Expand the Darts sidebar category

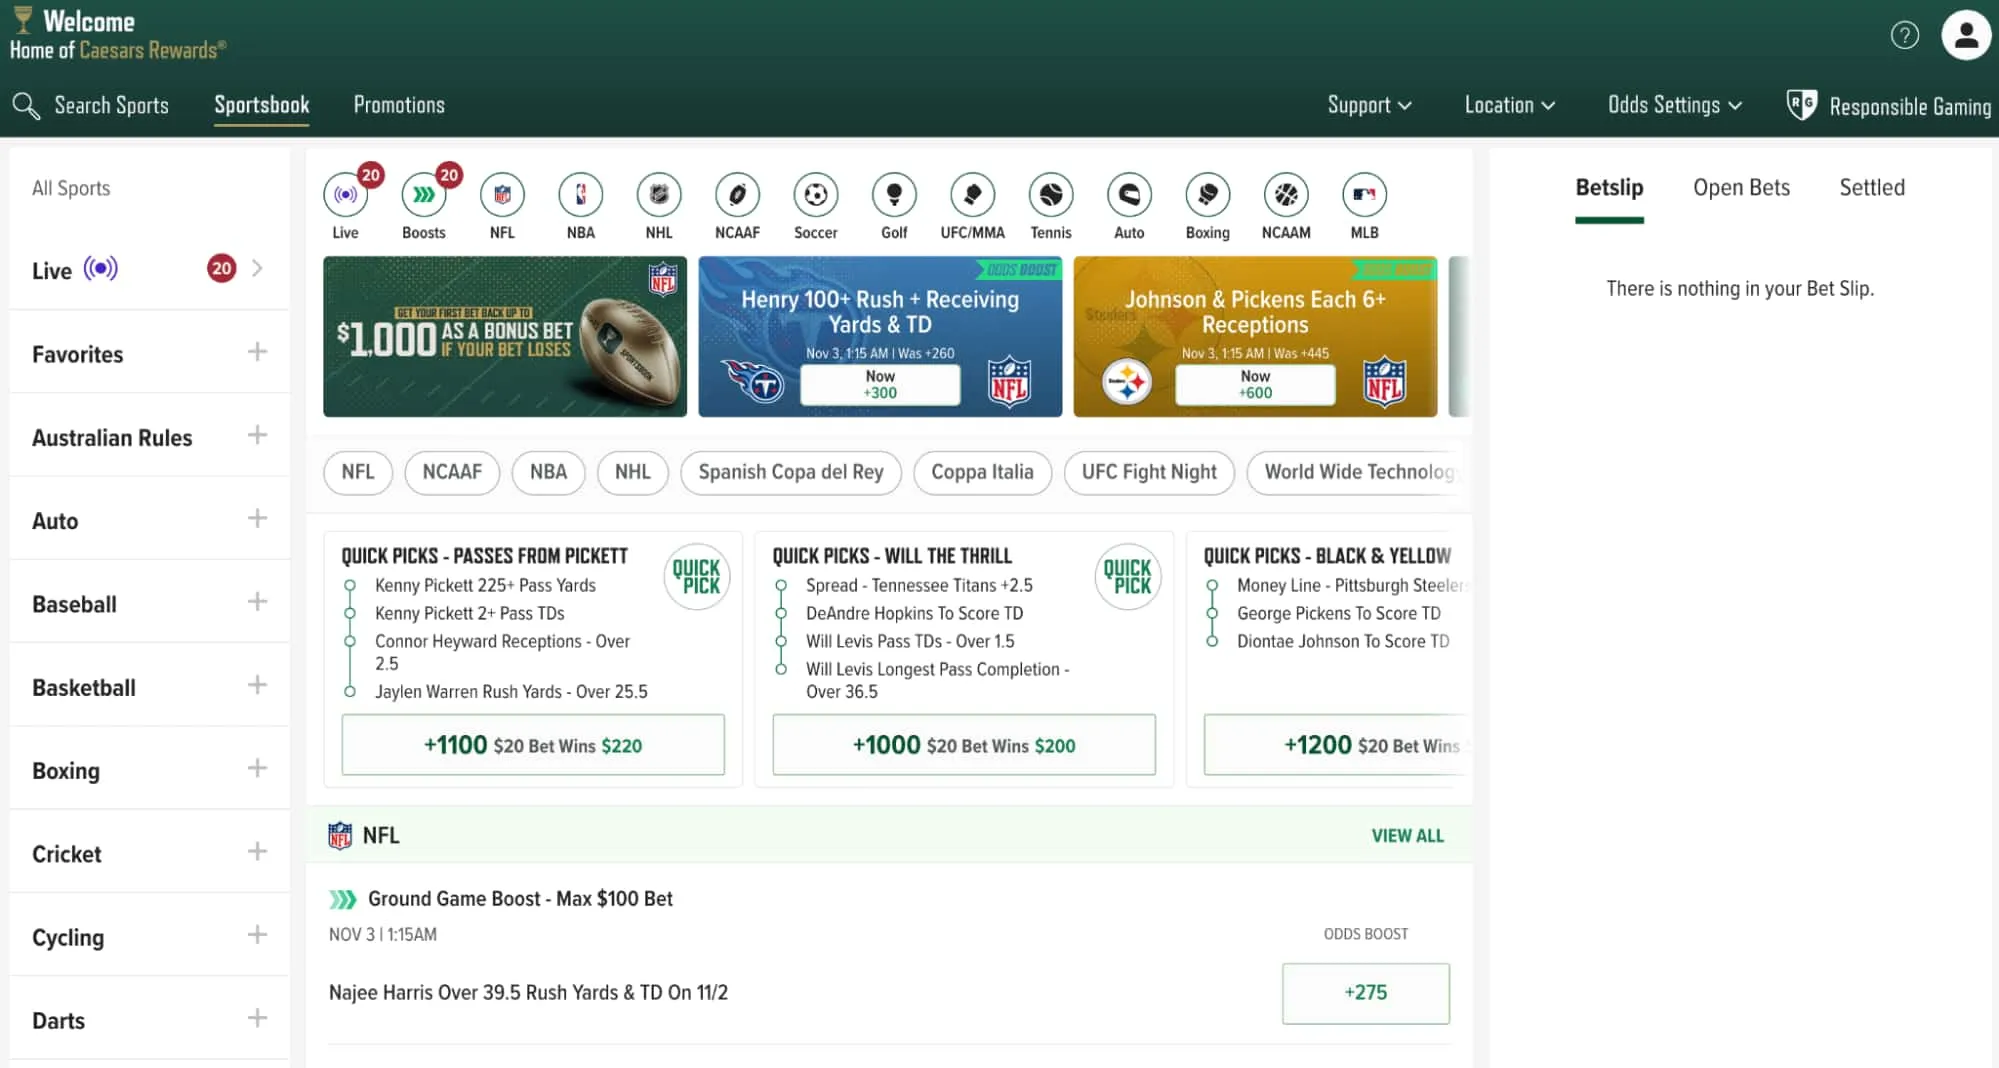coord(257,1018)
